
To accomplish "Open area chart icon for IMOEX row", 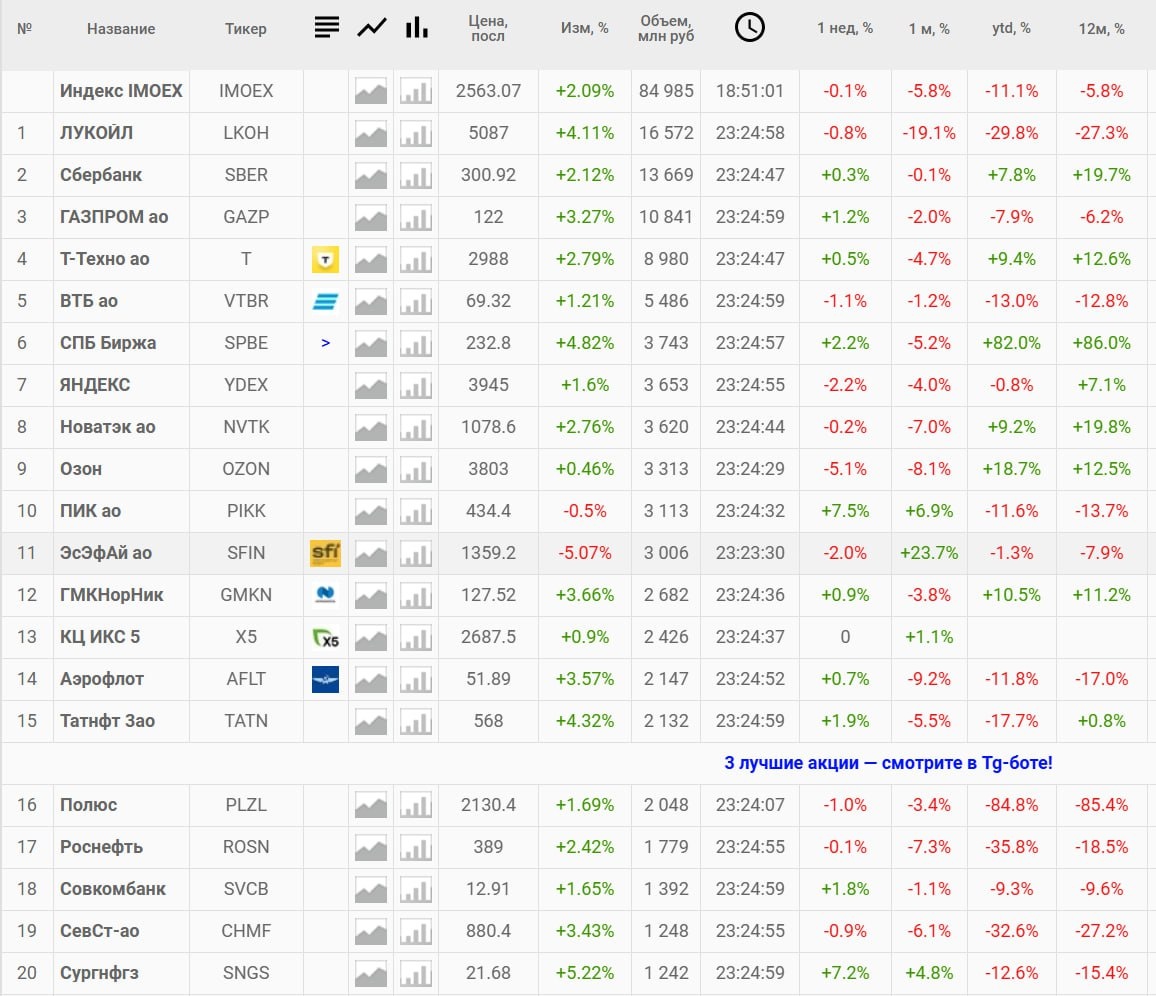I will (371, 92).
